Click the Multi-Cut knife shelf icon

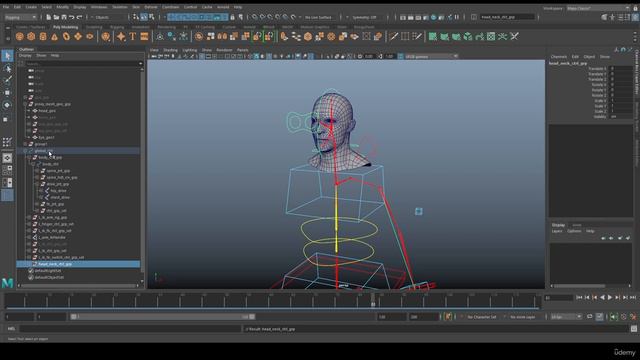[393, 37]
